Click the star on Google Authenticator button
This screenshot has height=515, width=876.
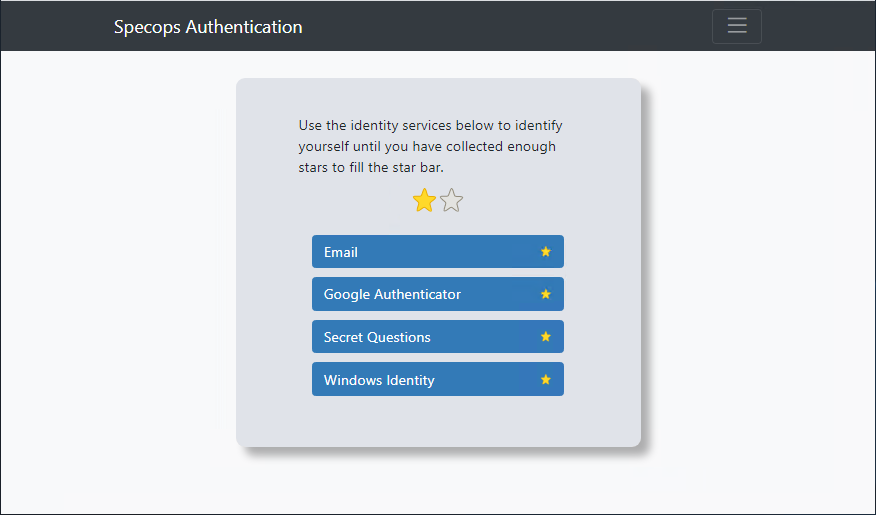(546, 294)
